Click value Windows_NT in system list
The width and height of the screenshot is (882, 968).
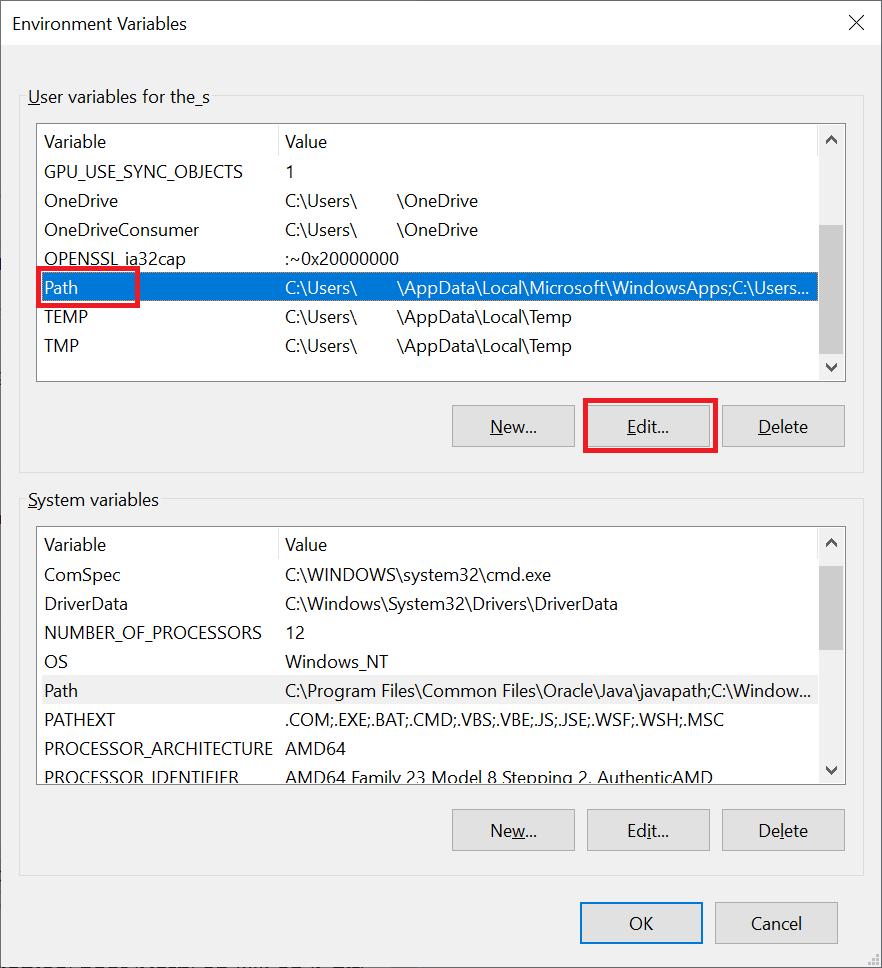tap(336, 662)
